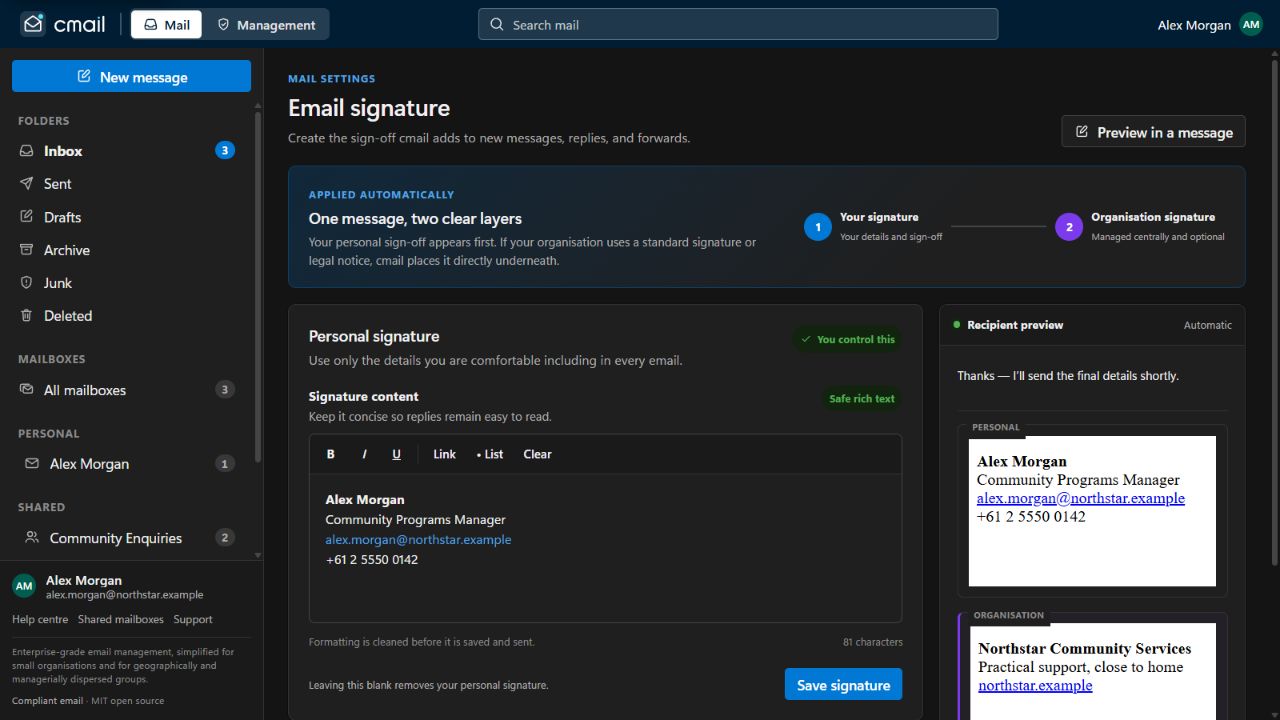Open the northstar.example link in preview
Image resolution: width=1280 pixels, height=720 pixels.
pos(1035,685)
